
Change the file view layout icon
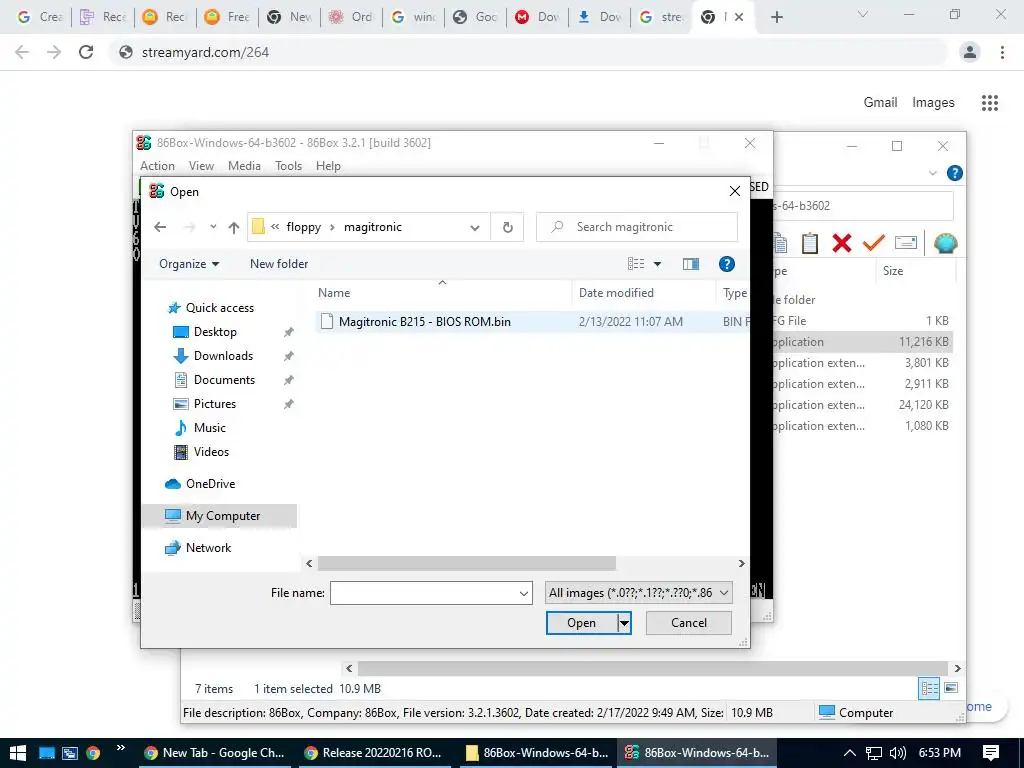(x=636, y=264)
